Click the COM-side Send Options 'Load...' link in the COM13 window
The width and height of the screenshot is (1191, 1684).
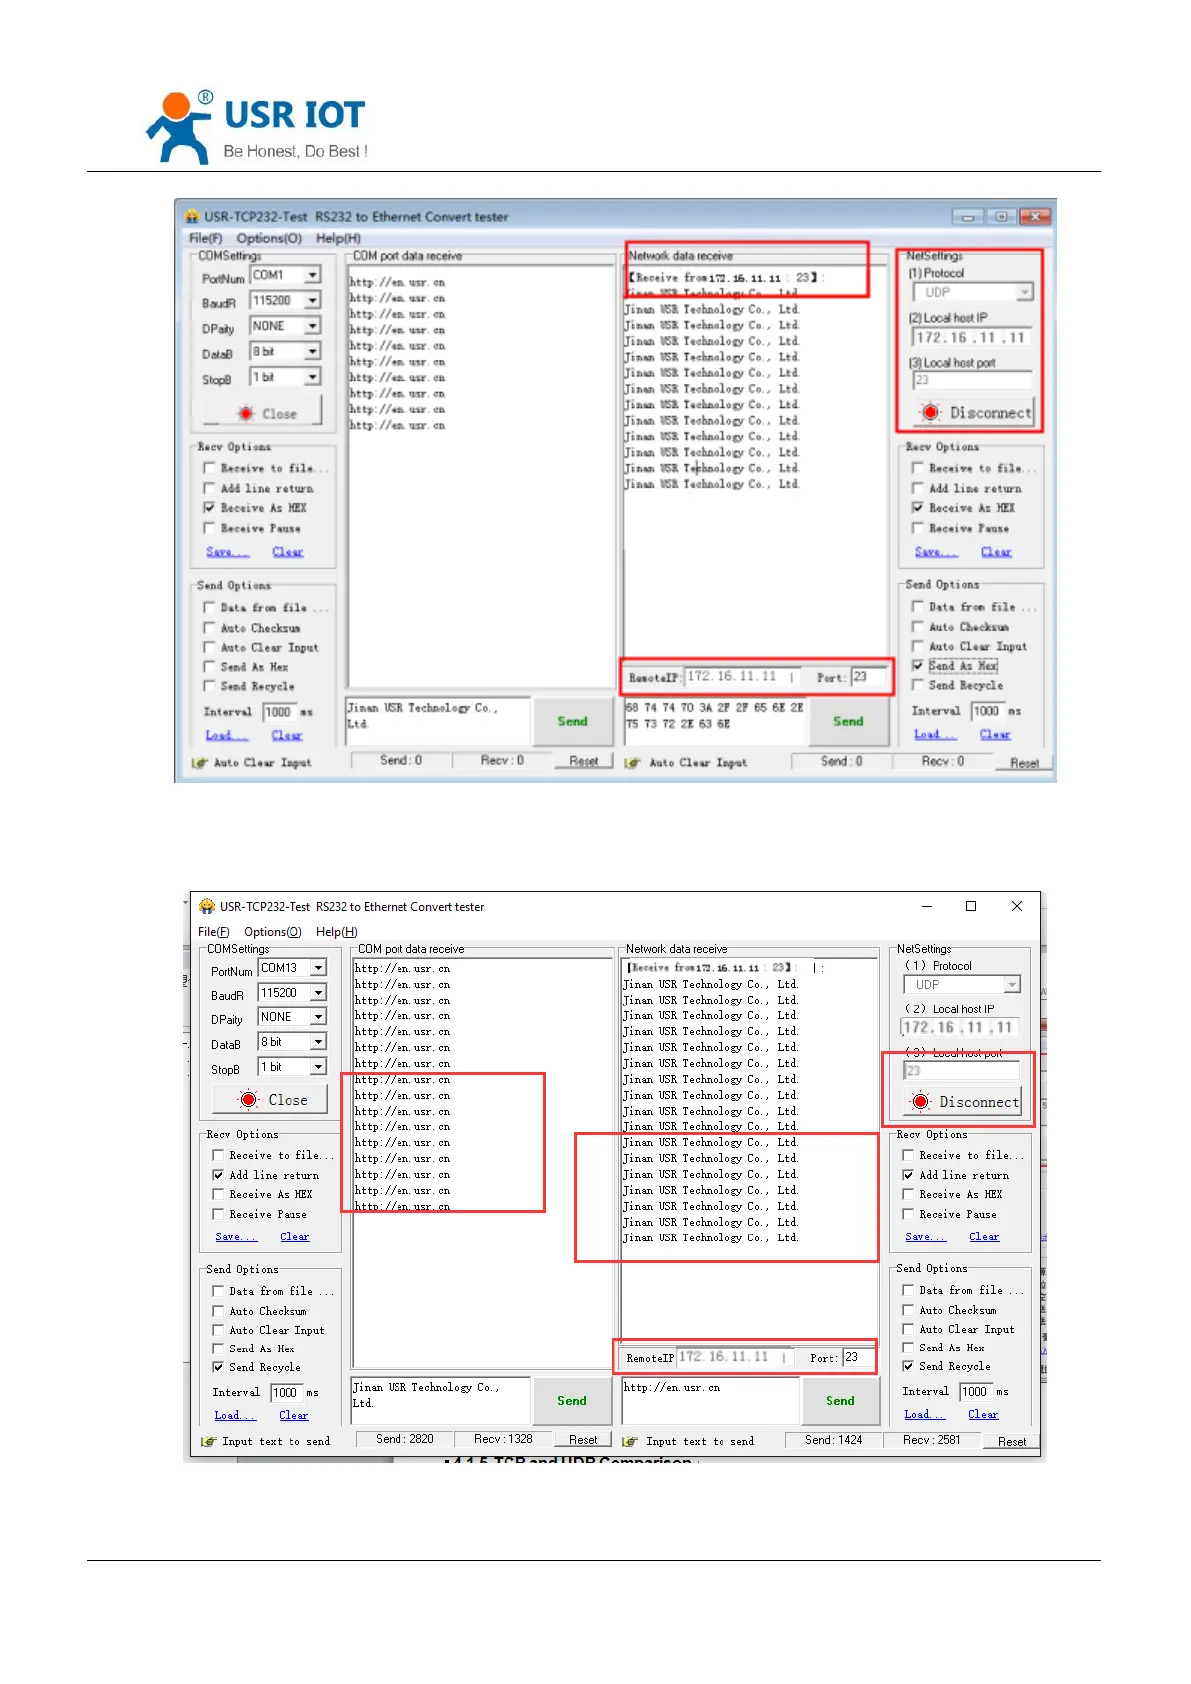click(235, 1416)
